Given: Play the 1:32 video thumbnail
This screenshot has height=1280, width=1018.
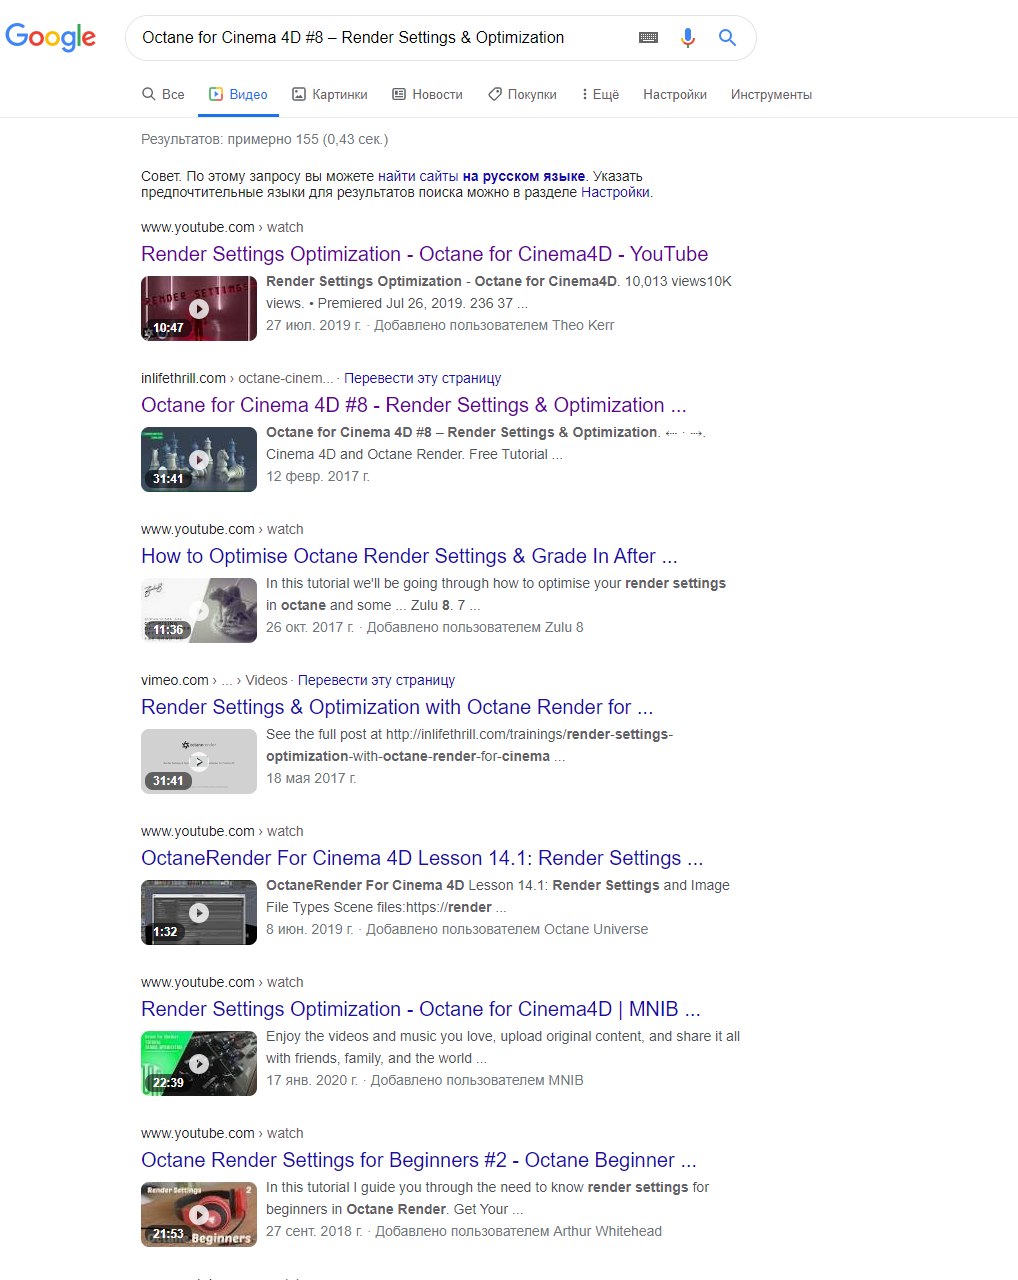Looking at the screenshot, I should tap(199, 912).
